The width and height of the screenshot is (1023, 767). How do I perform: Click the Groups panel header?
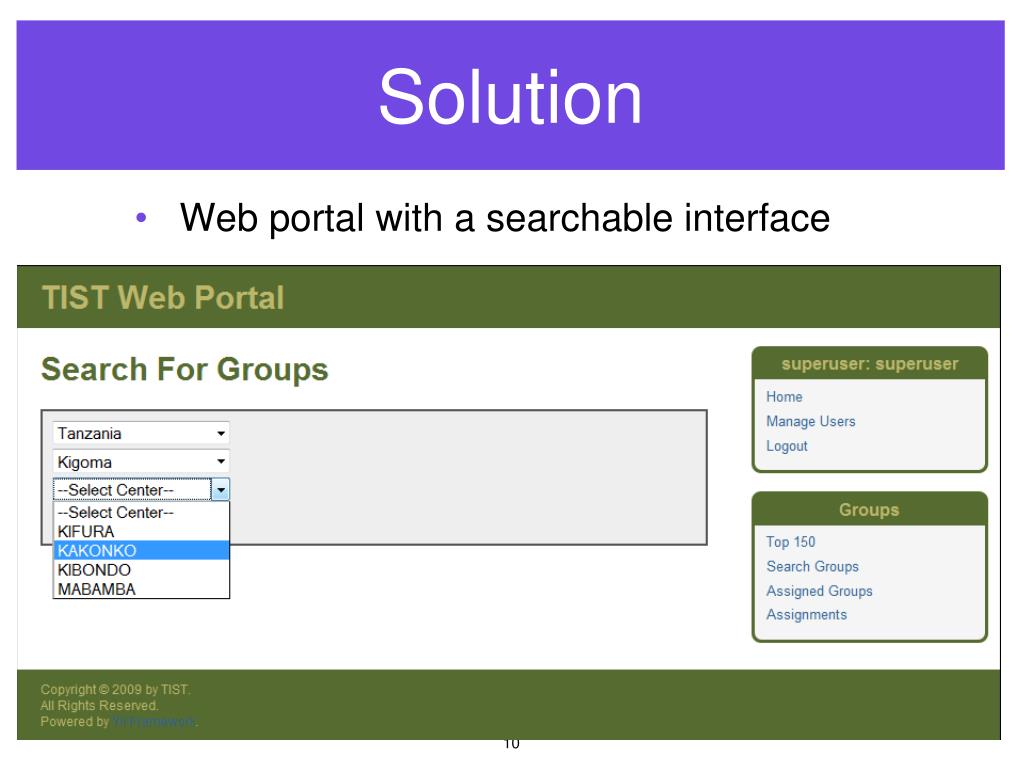(870, 509)
